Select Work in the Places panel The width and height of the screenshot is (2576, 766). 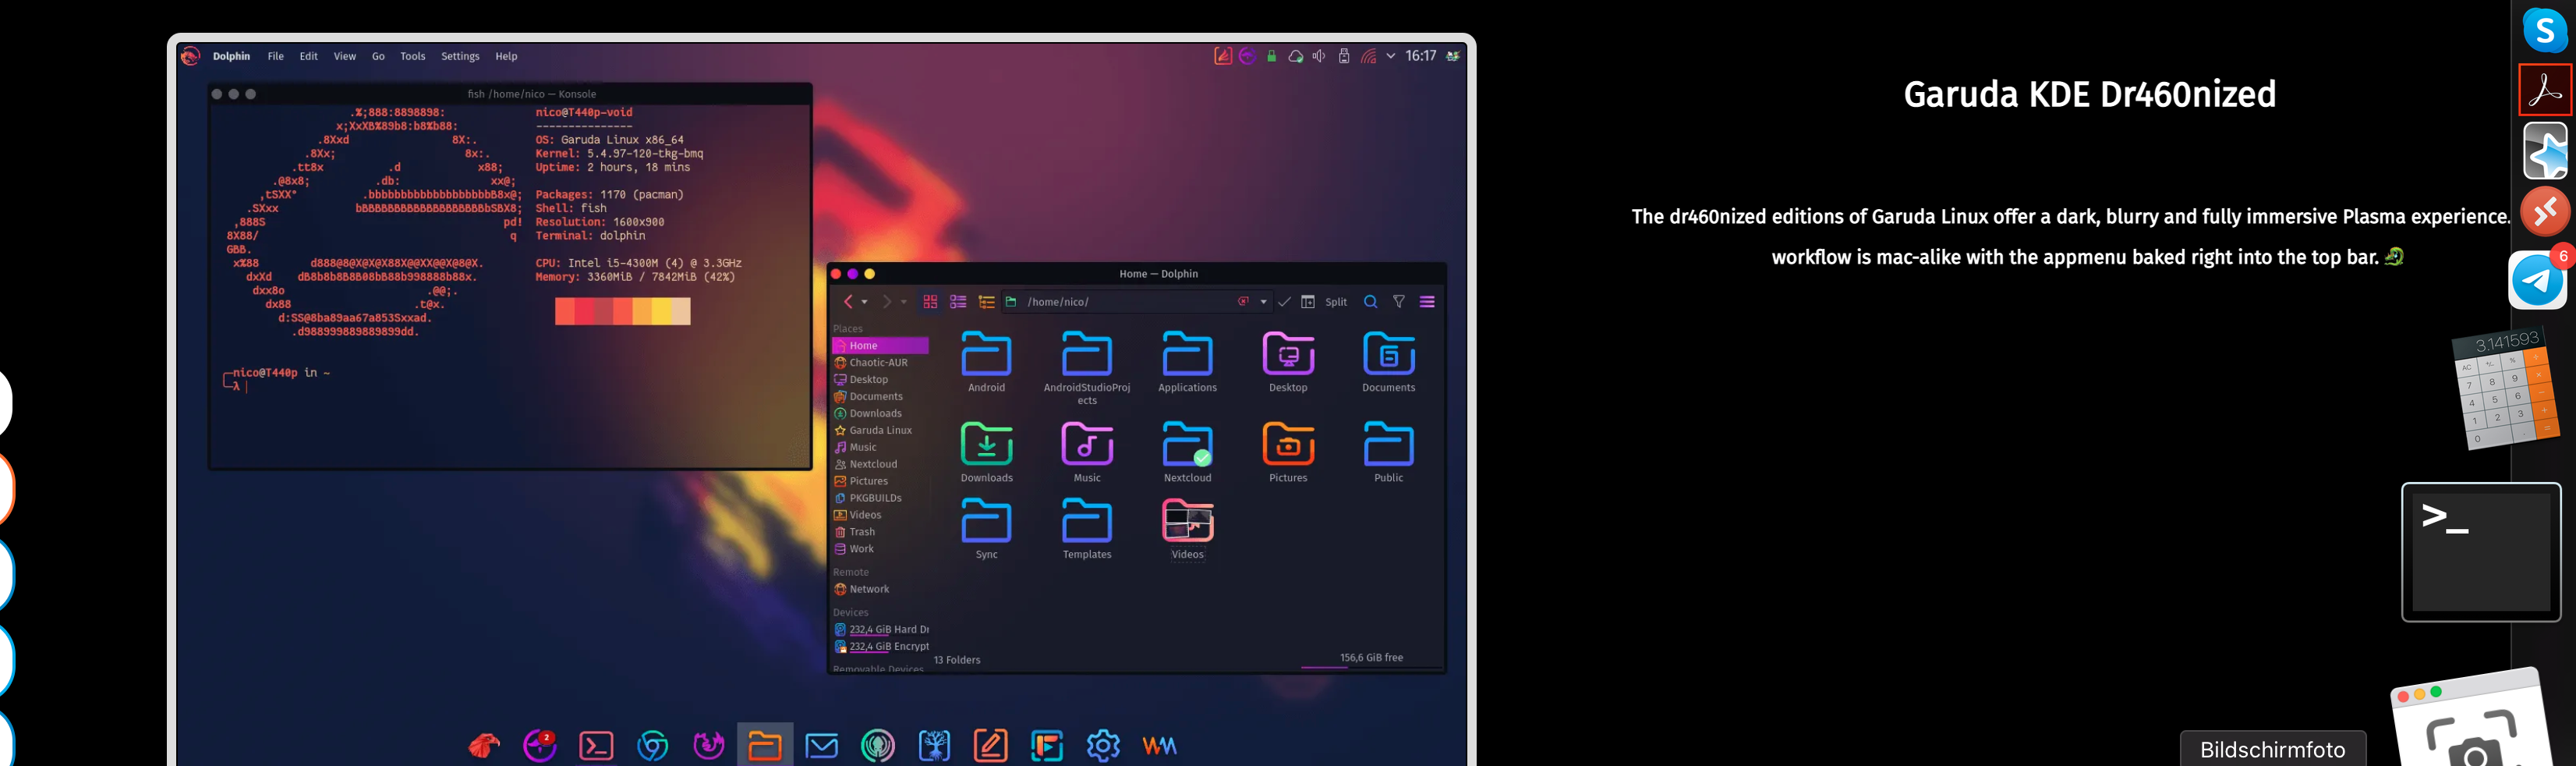tap(880, 549)
